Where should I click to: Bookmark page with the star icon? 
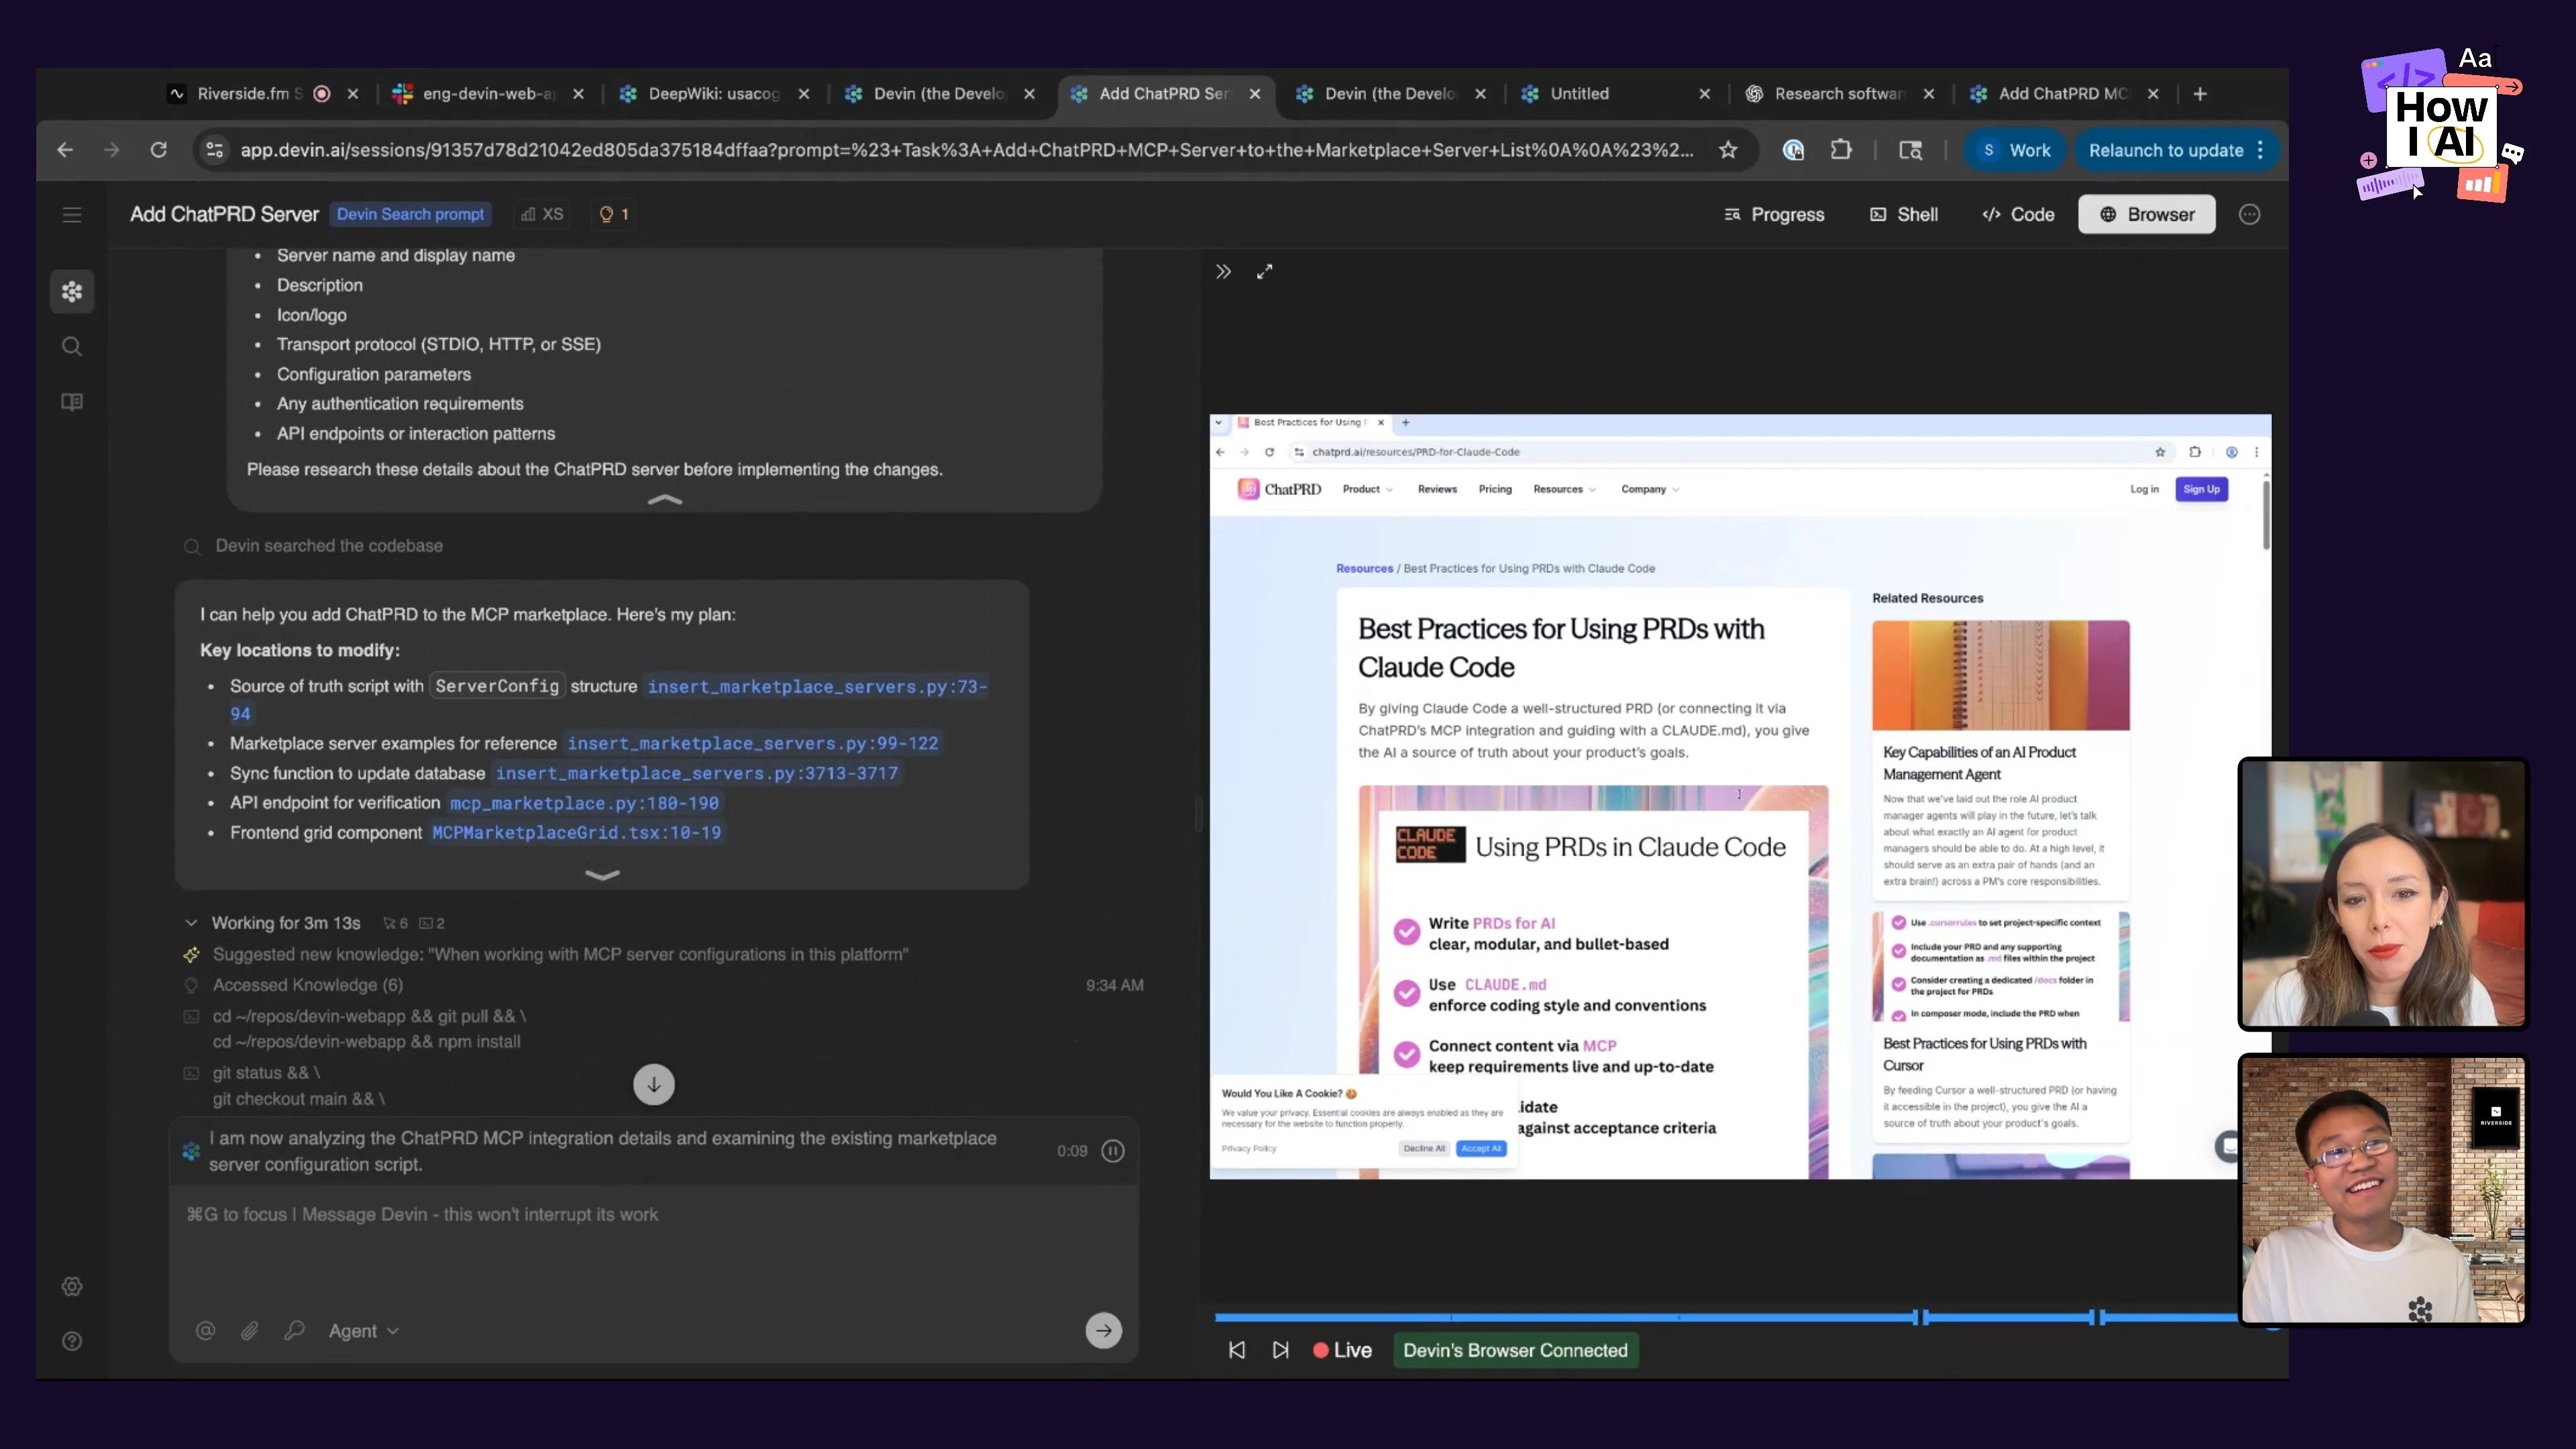[x=1728, y=150]
